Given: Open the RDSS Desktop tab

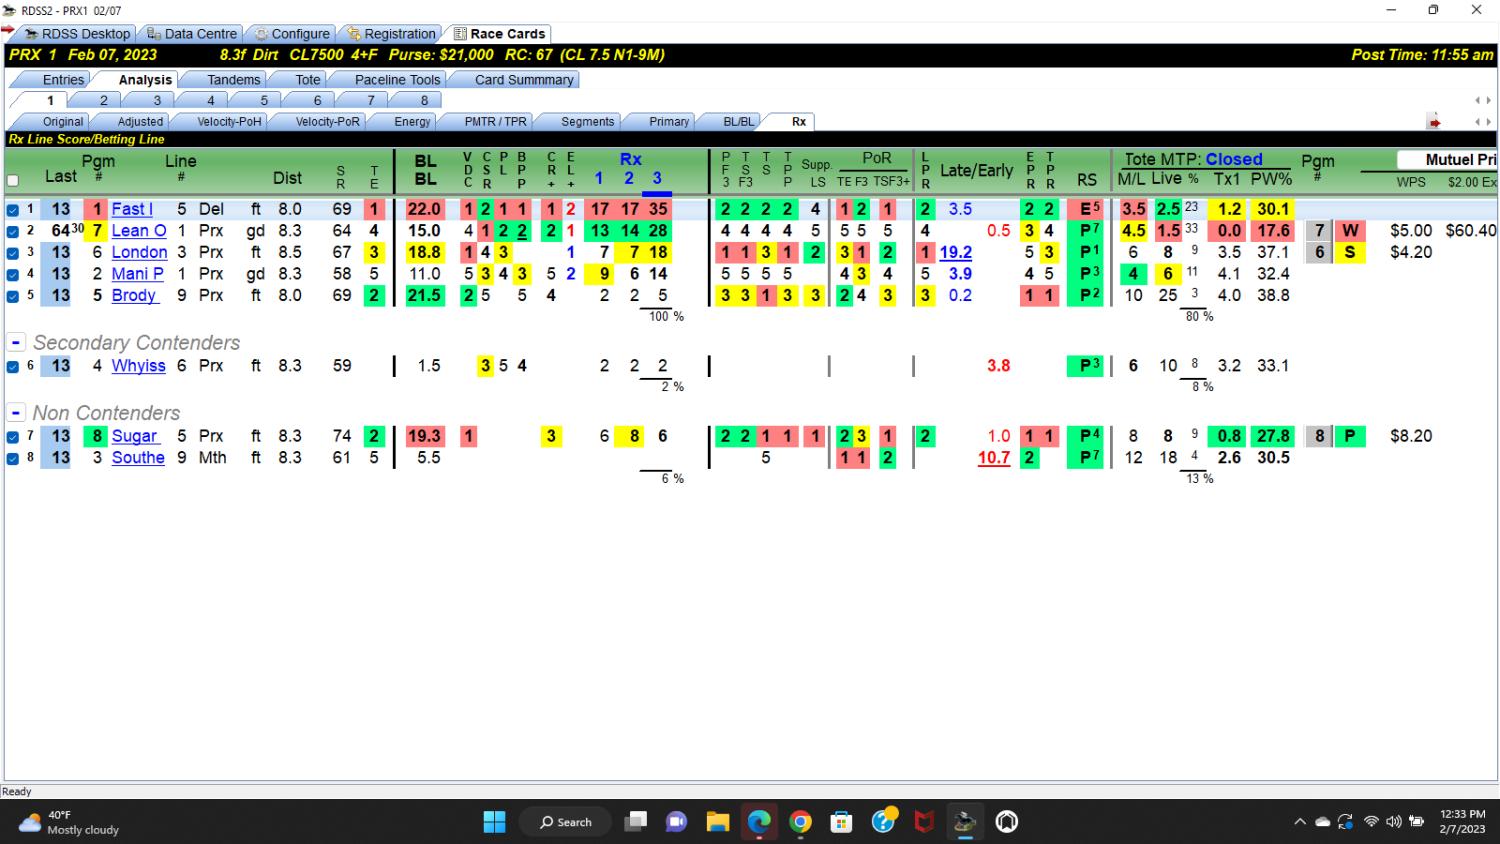Looking at the screenshot, I should [x=76, y=33].
